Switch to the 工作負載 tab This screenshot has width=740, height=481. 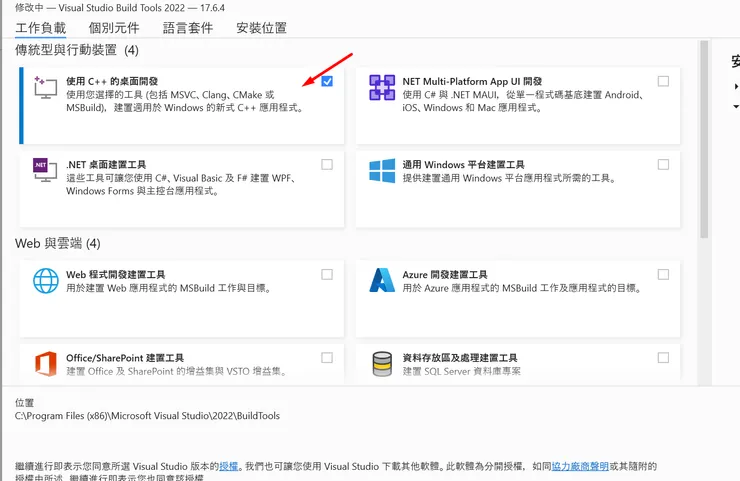pos(41,28)
